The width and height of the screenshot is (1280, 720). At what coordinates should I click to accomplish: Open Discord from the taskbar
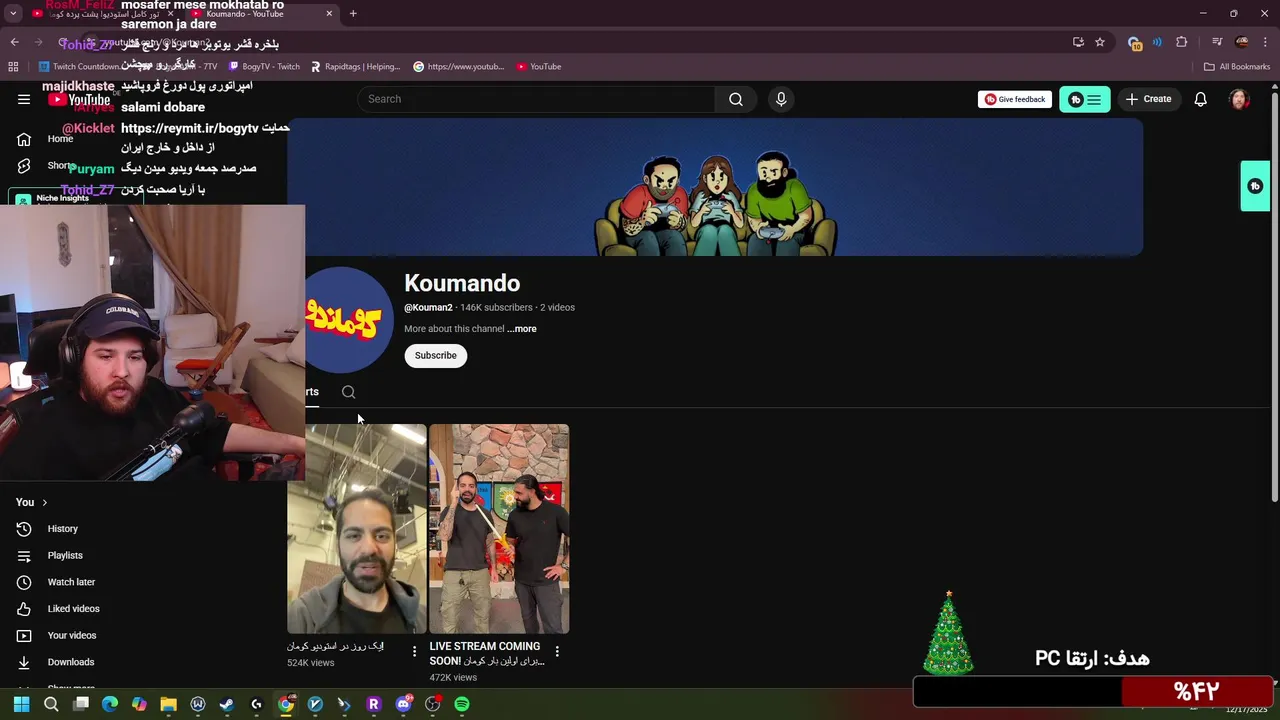pyautogui.click(x=403, y=704)
